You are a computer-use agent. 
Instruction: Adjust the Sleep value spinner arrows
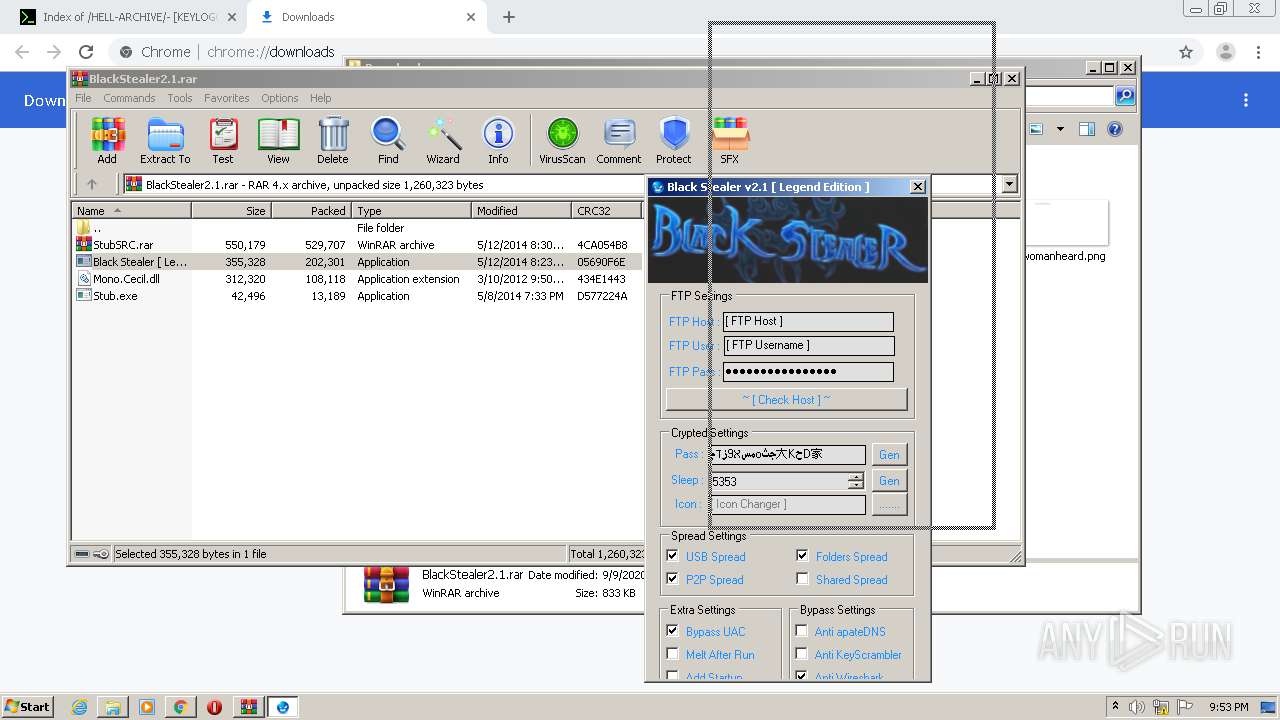coord(856,481)
